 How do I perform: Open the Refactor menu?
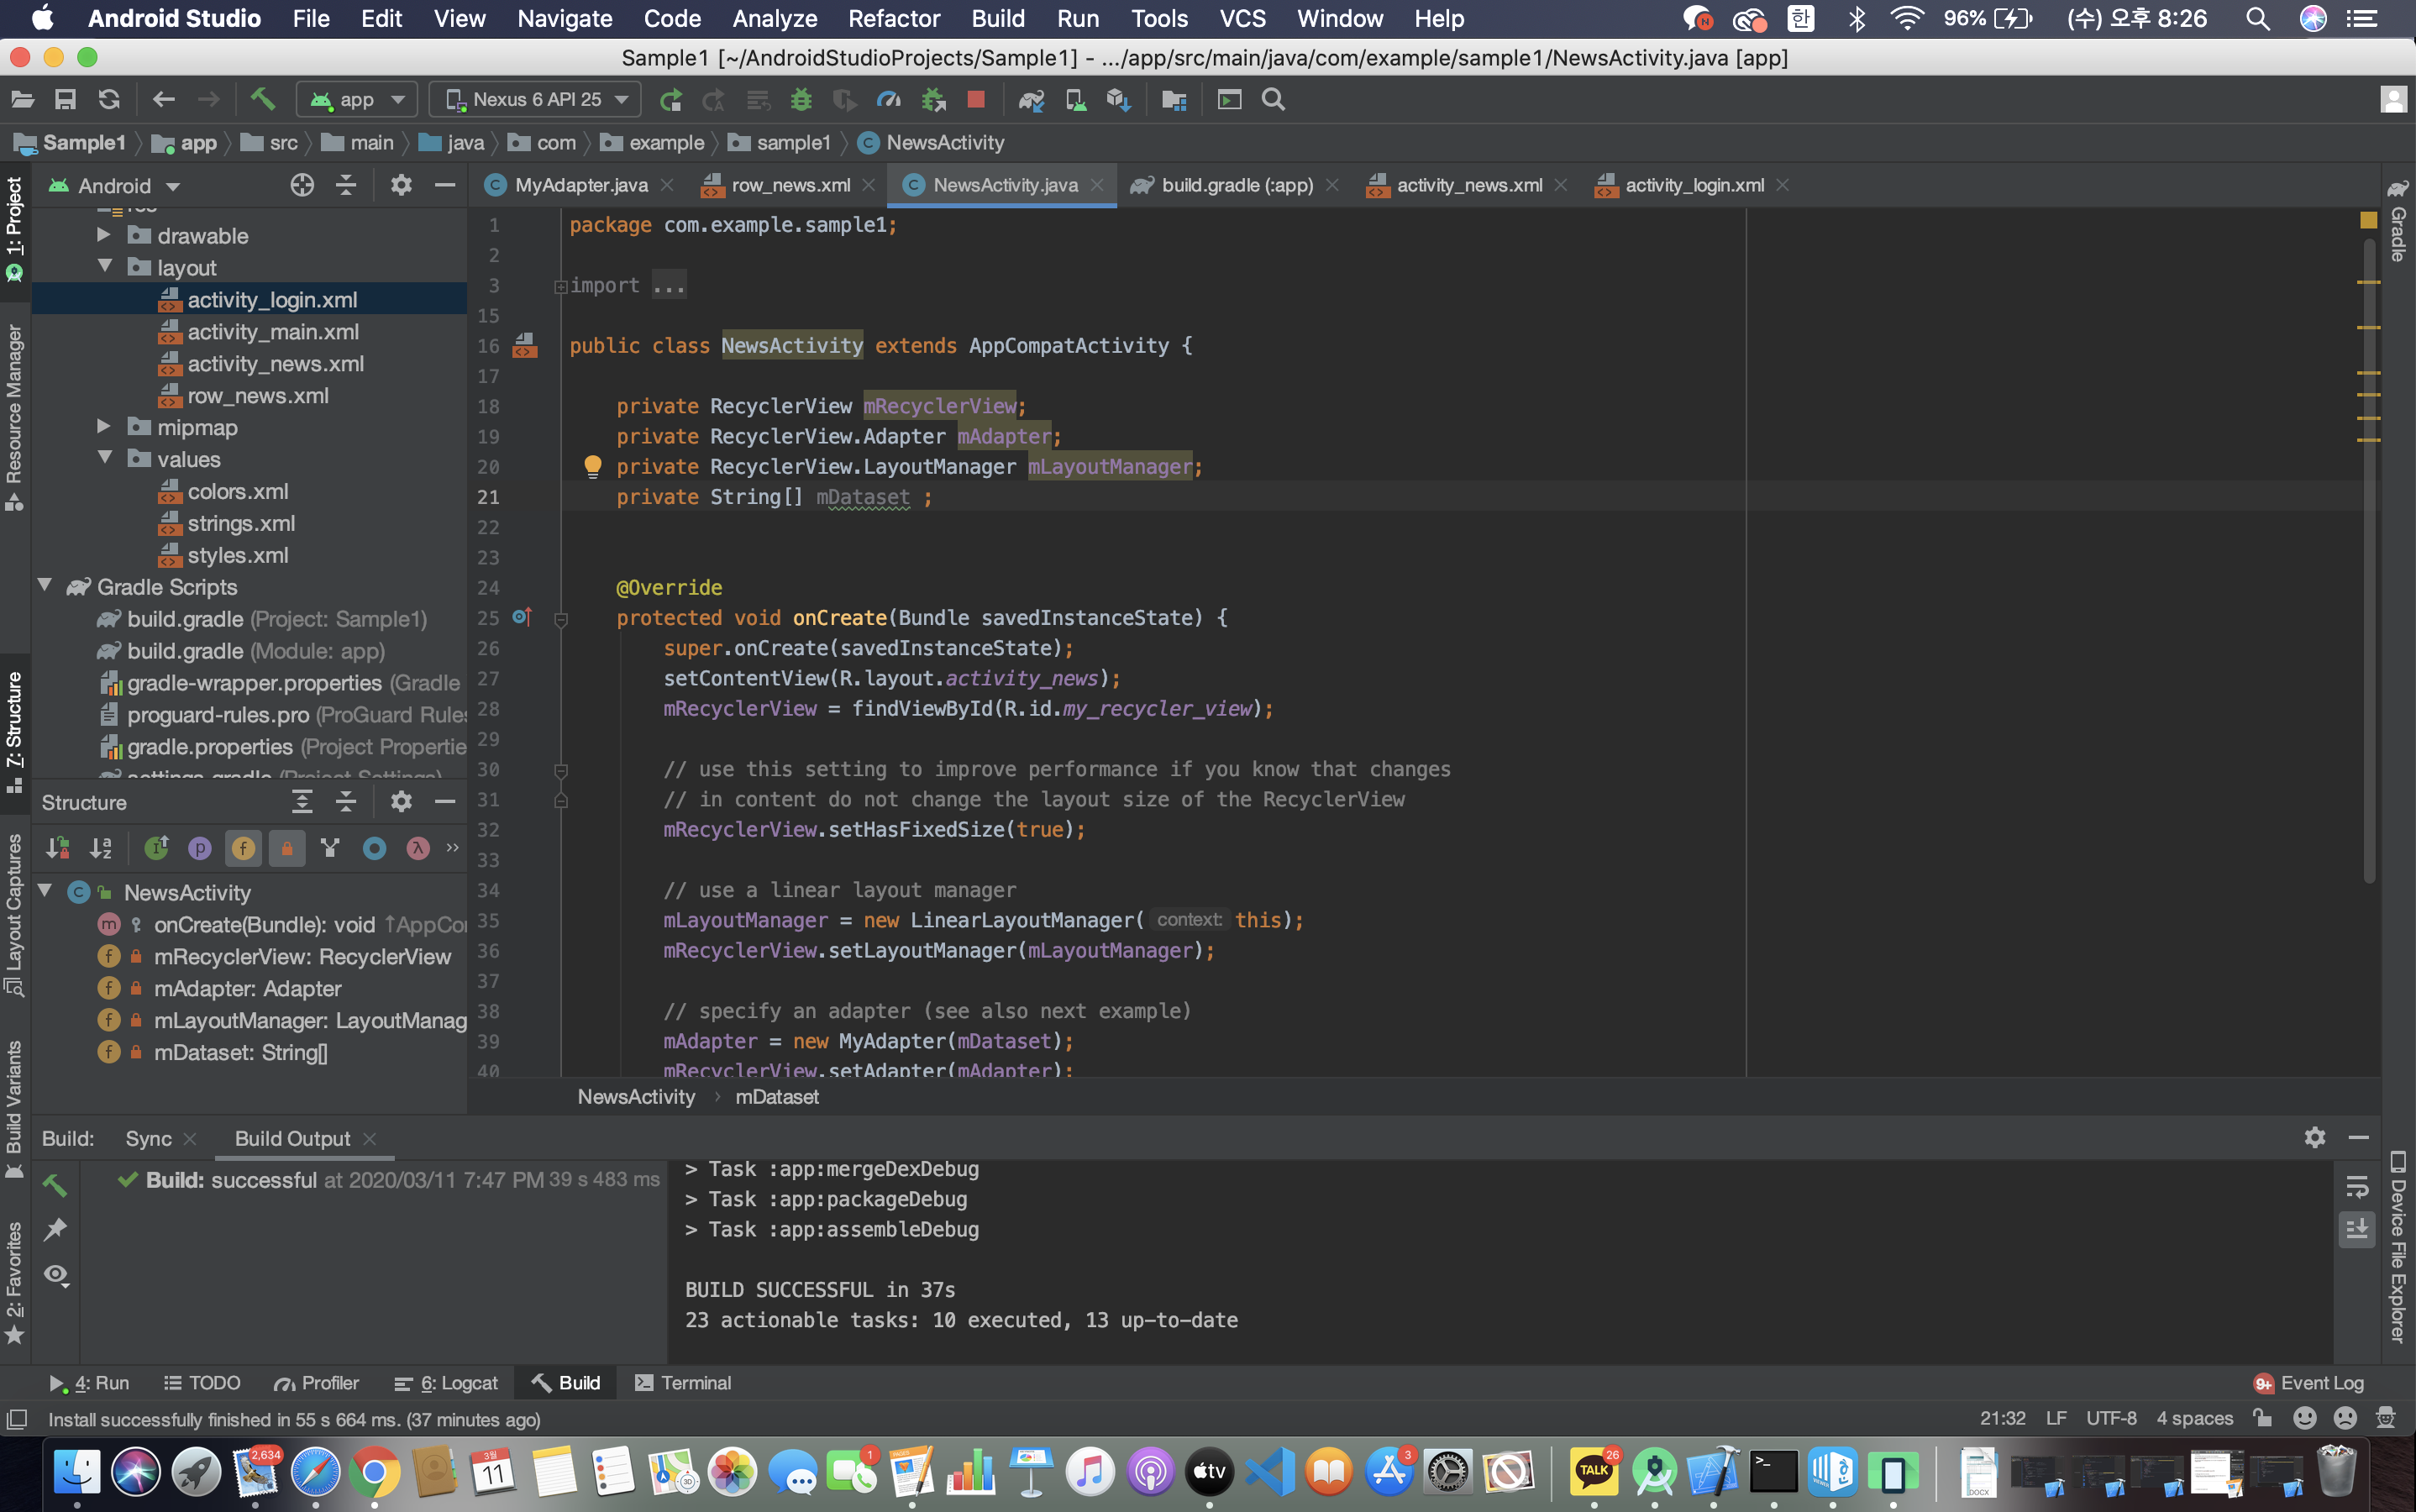click(x=893, y=18)
